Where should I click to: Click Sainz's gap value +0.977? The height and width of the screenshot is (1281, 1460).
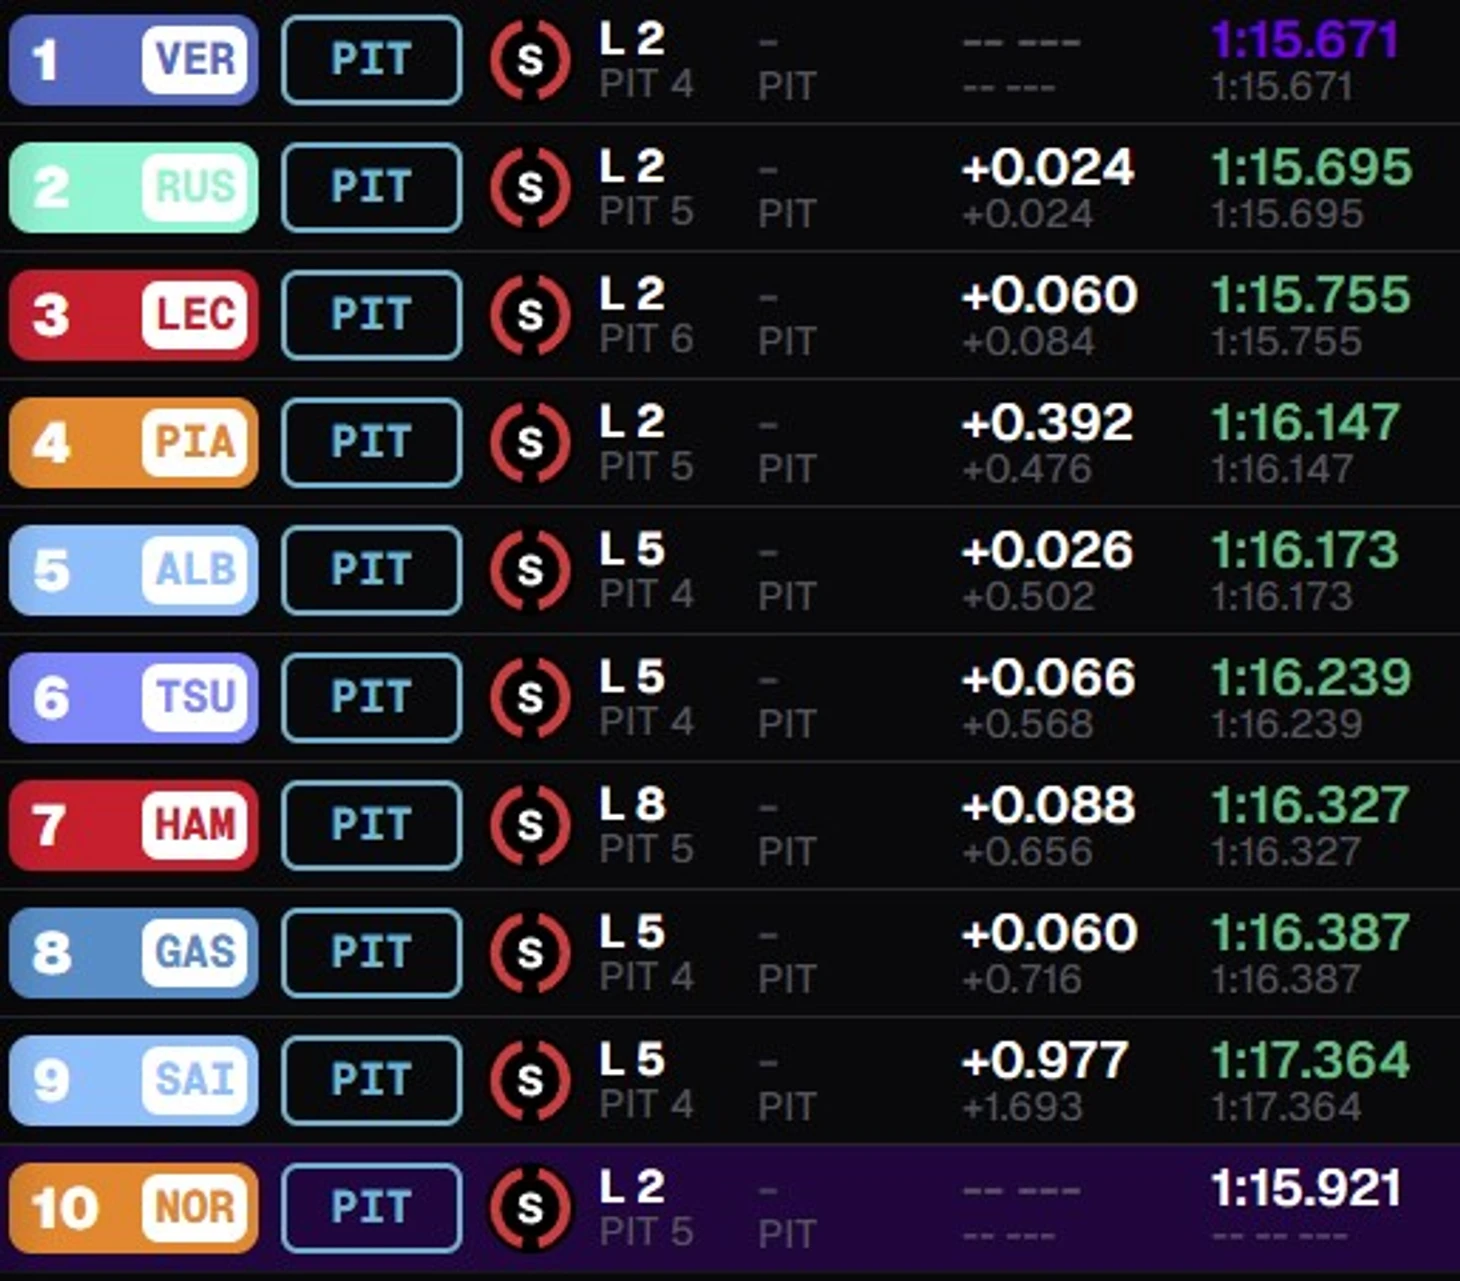1045,1060
